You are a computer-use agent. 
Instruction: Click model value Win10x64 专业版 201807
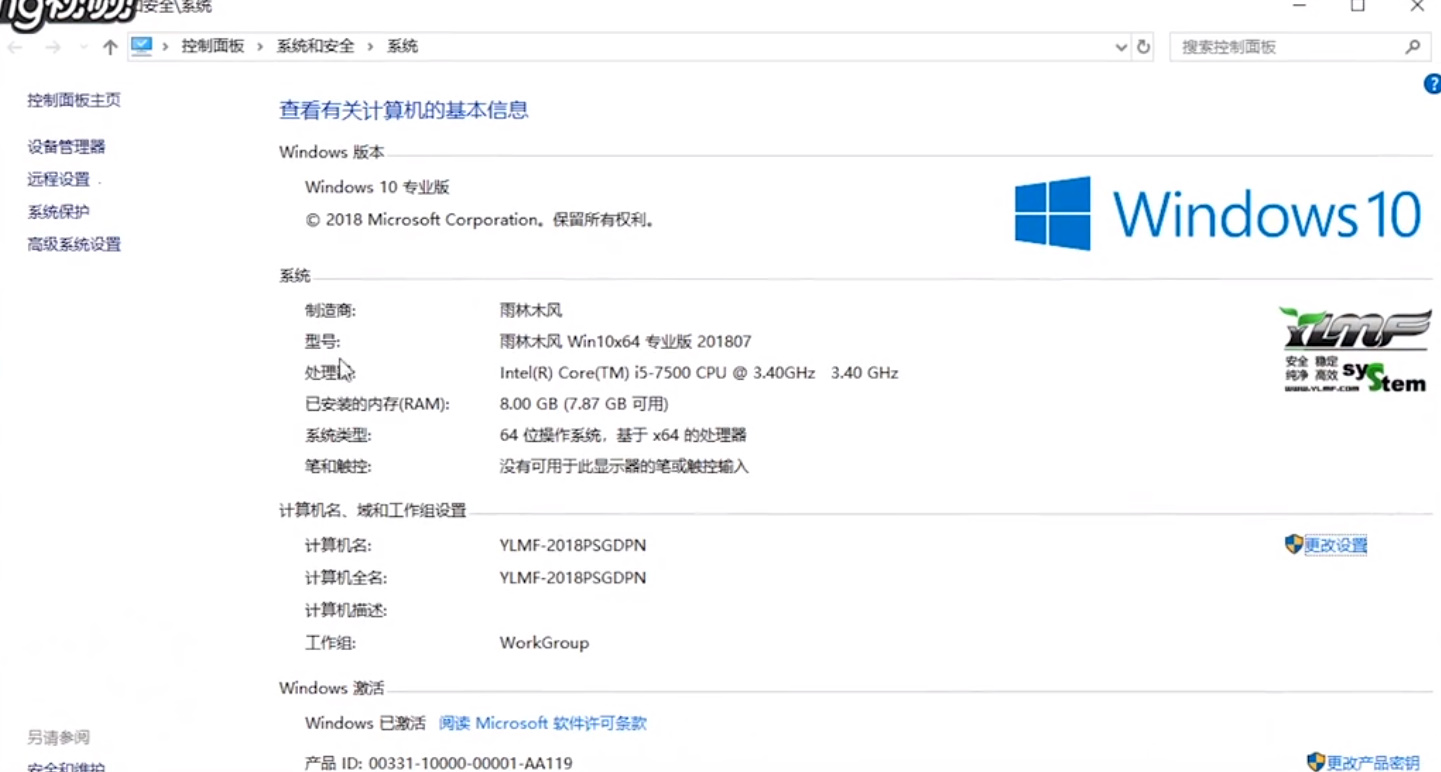click(625, 342)
